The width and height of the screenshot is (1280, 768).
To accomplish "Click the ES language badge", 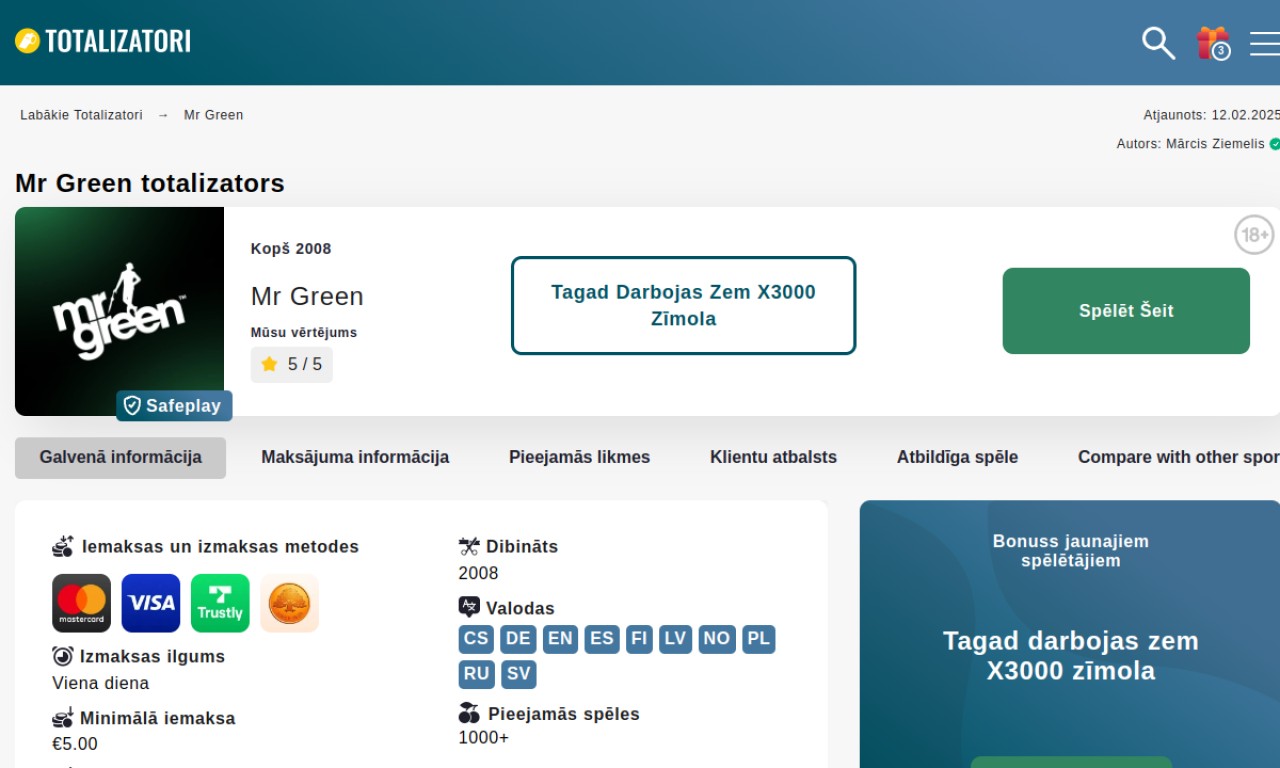I will 602,639.
